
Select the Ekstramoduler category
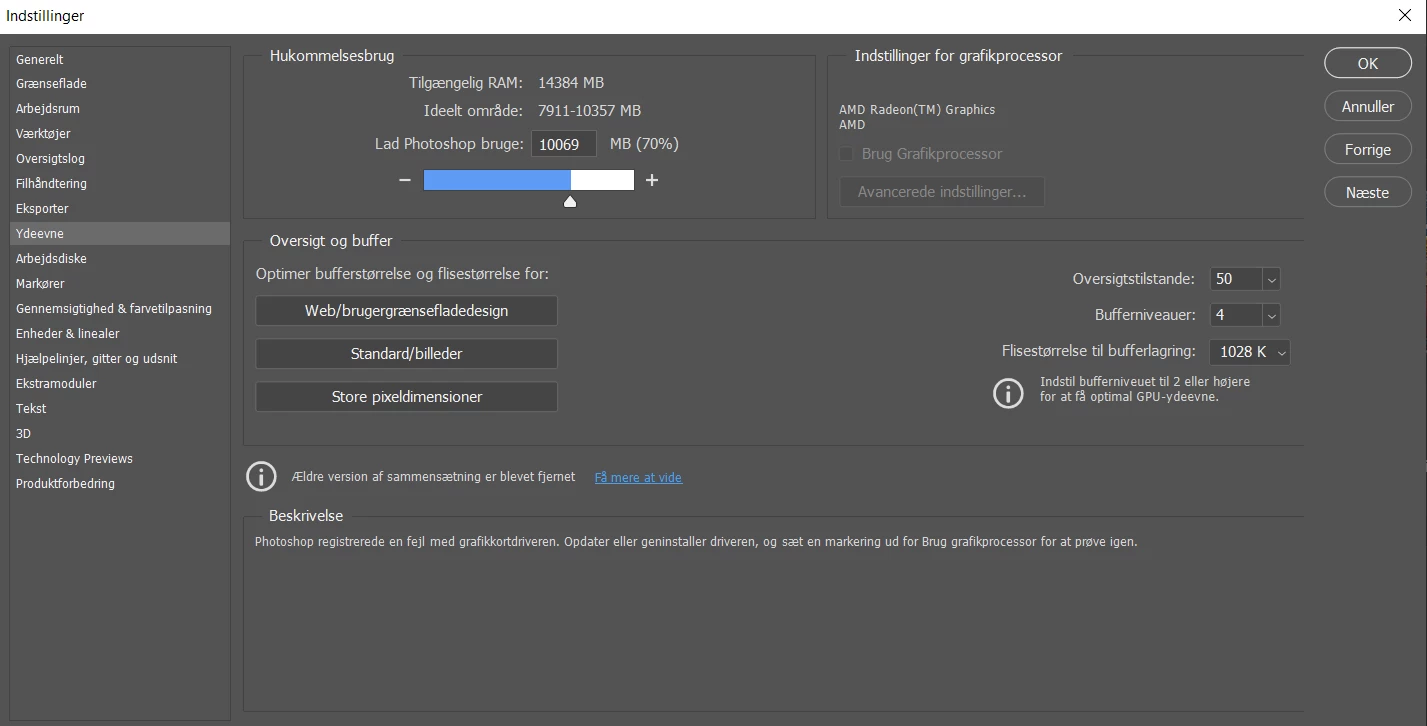[120, 384]
